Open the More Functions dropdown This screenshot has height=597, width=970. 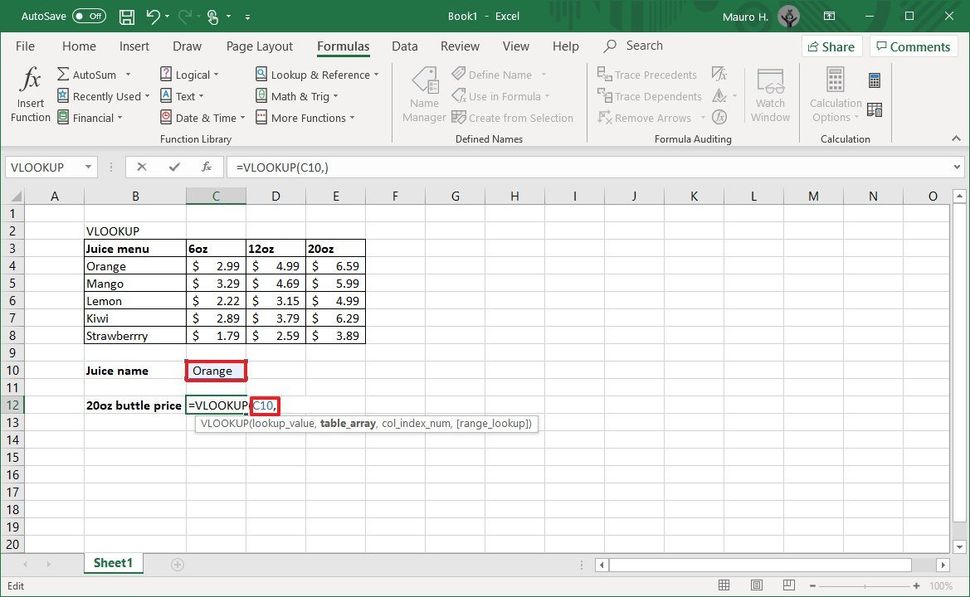pos(309,117)
